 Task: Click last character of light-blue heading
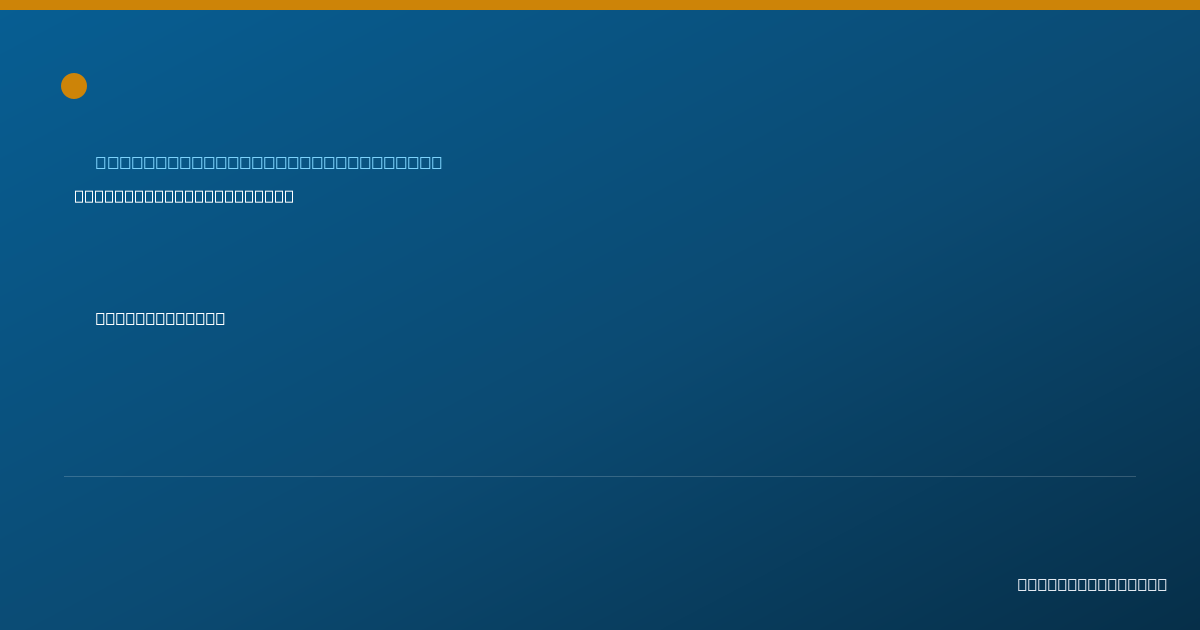pyautogui.click(x=436, y=162)
